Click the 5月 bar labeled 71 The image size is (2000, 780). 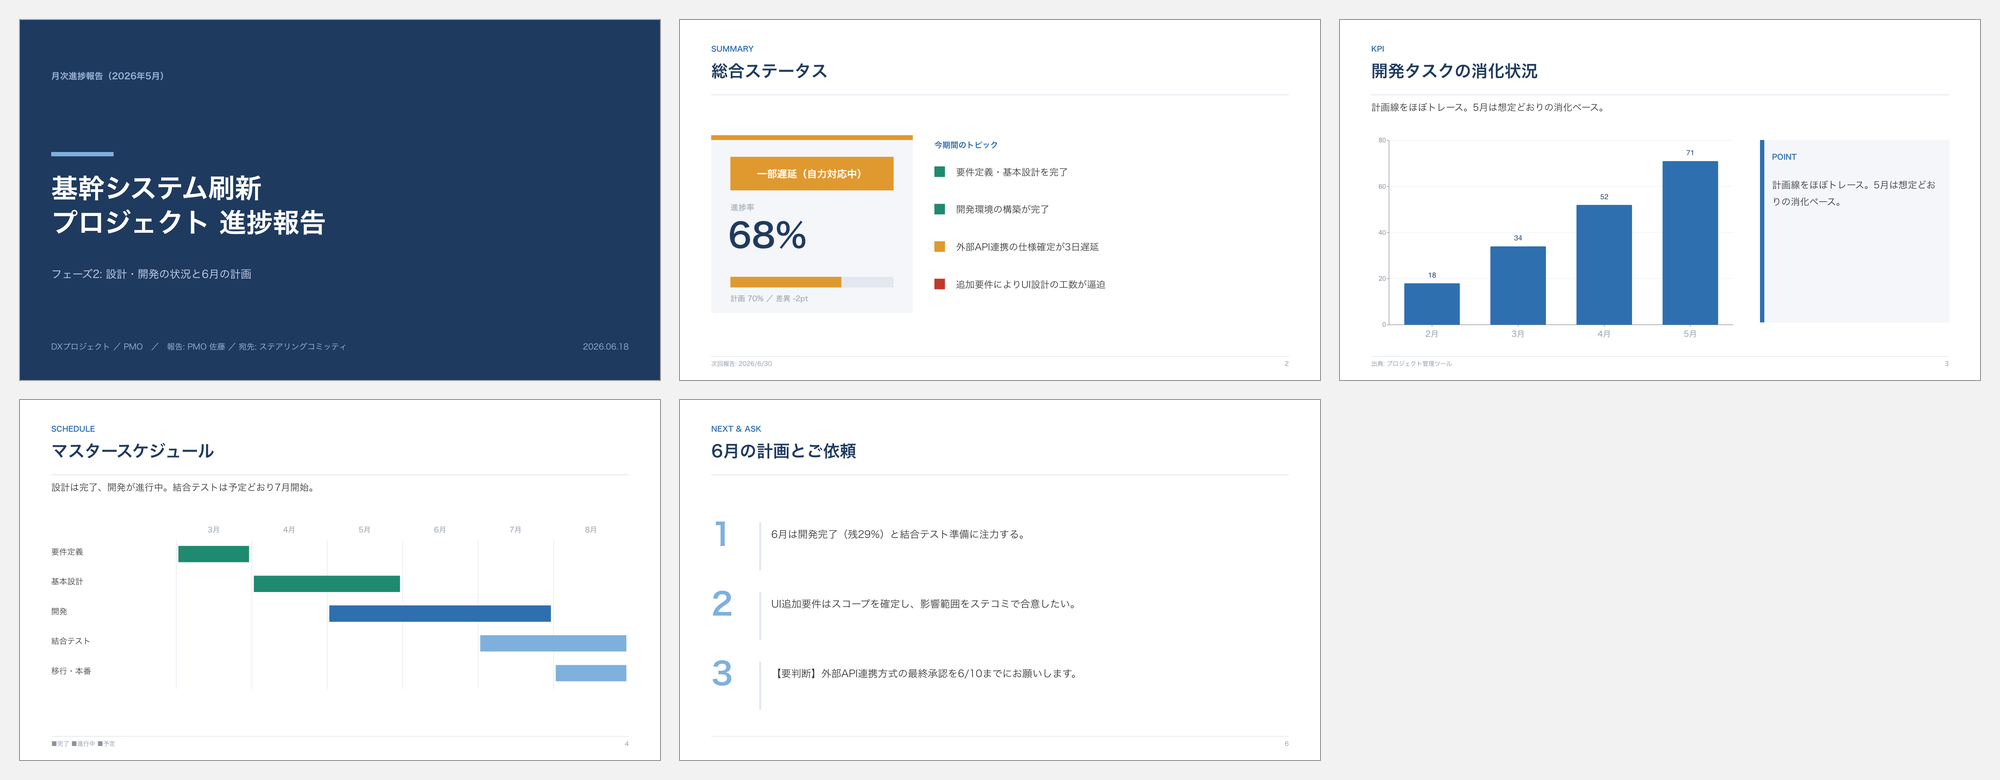1690,243
